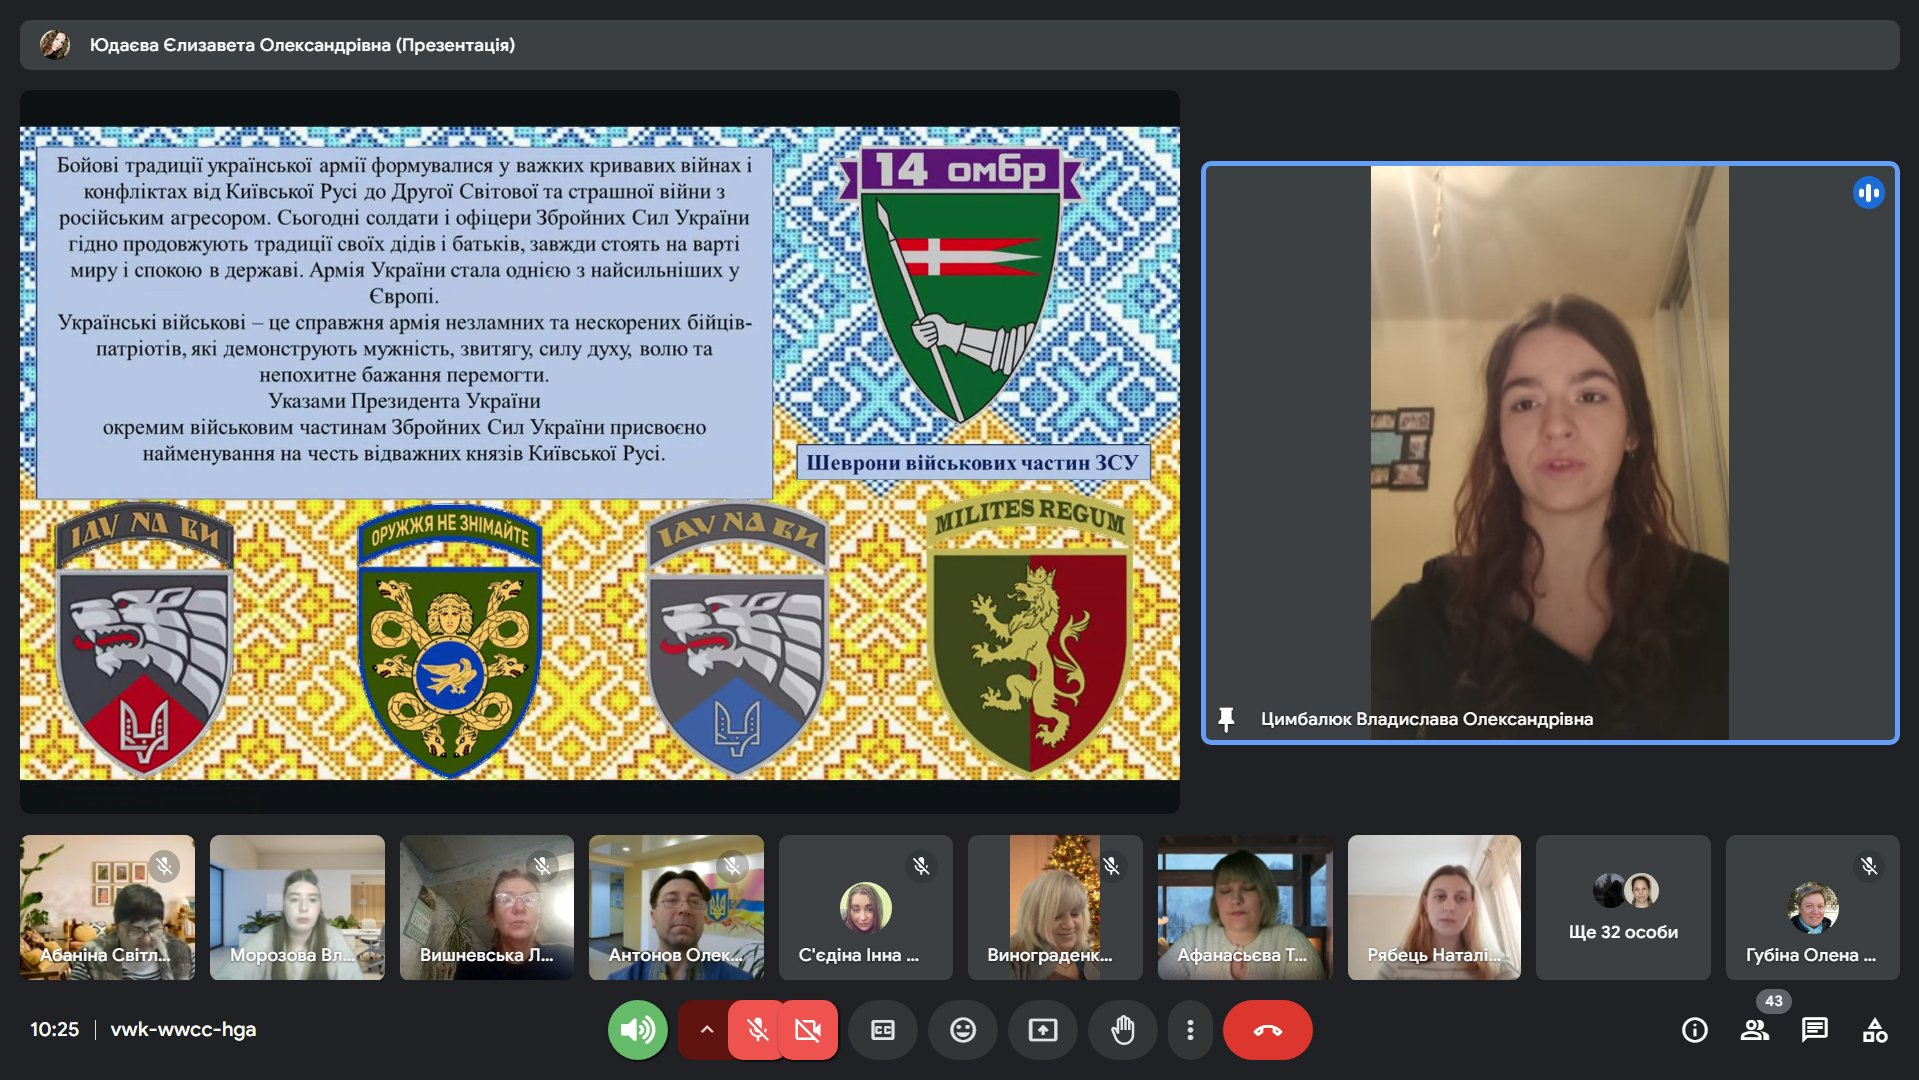Click Губіна Олена's round avatar
The width and height of the screenshot is (1919, 1080).
[1813, 907]
